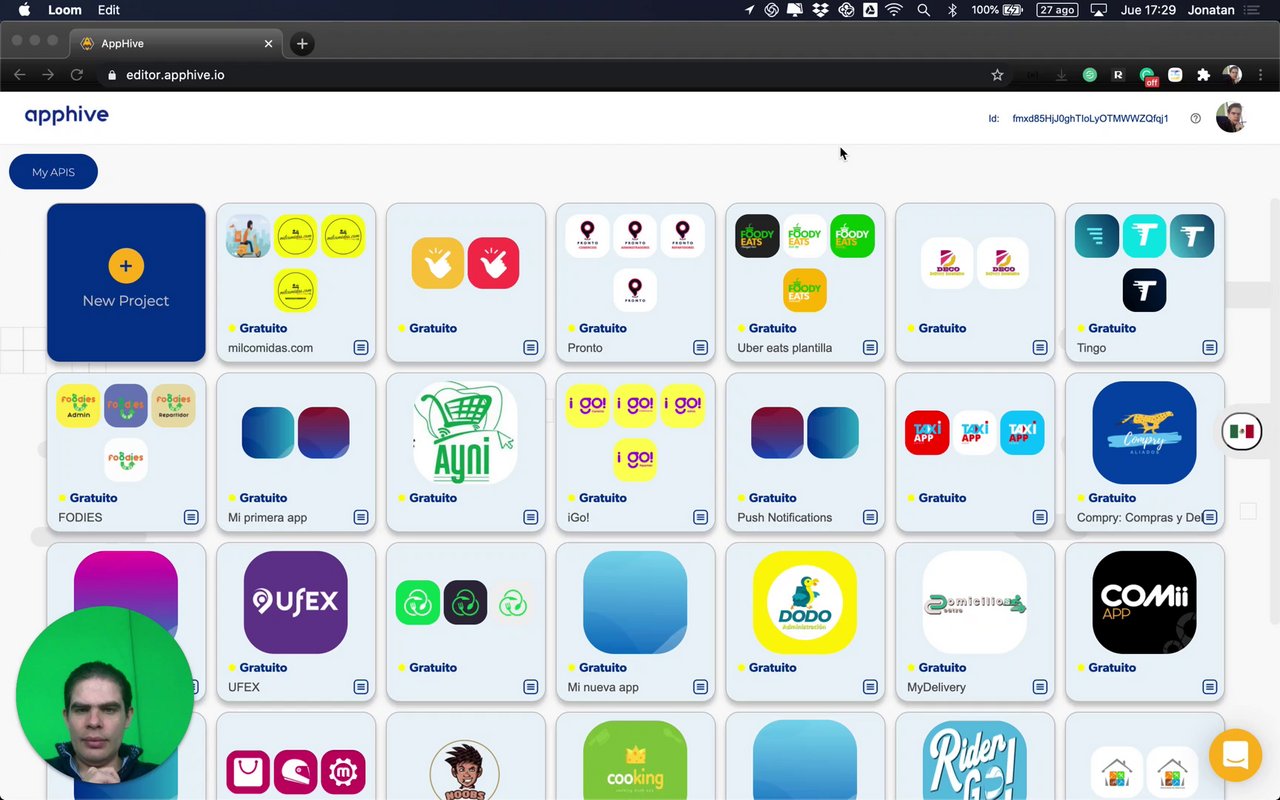Open the Taxi App red icon
The image size is (1280, 800).
(x=927, y=432)
